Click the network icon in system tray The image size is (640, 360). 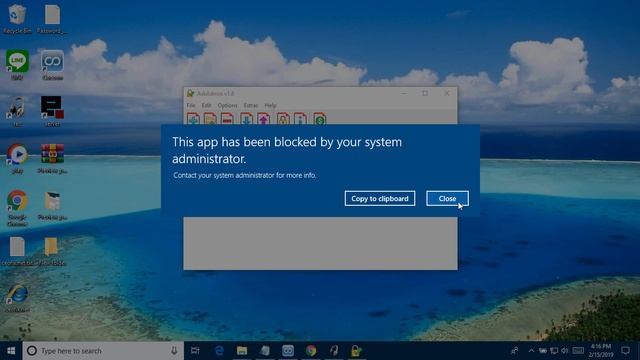[554, 351]
